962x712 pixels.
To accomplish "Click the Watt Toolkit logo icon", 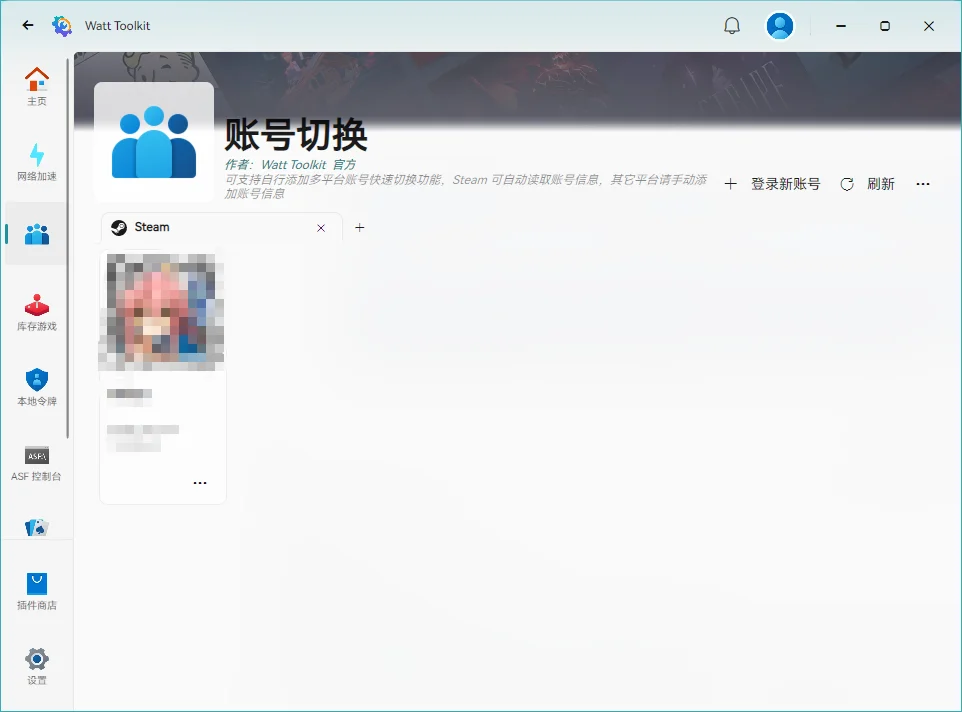I will [62, 26].
